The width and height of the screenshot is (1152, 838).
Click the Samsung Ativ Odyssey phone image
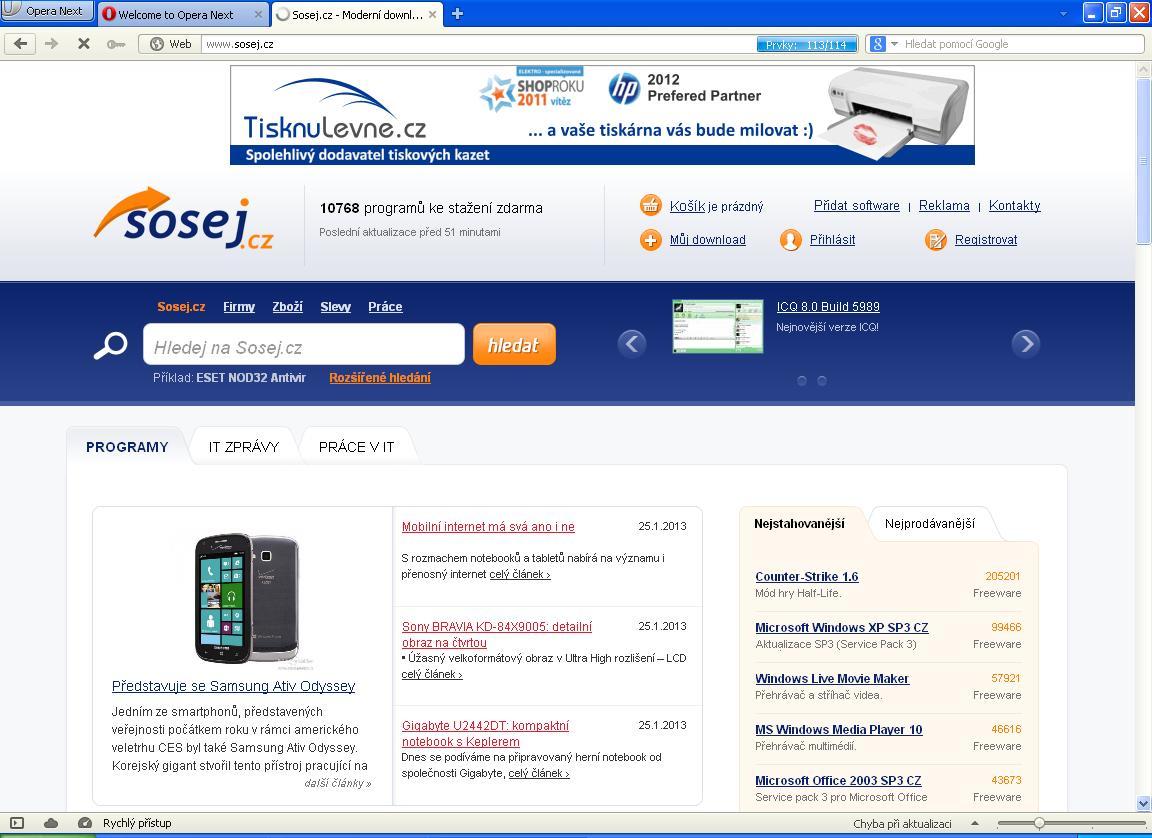247,598
